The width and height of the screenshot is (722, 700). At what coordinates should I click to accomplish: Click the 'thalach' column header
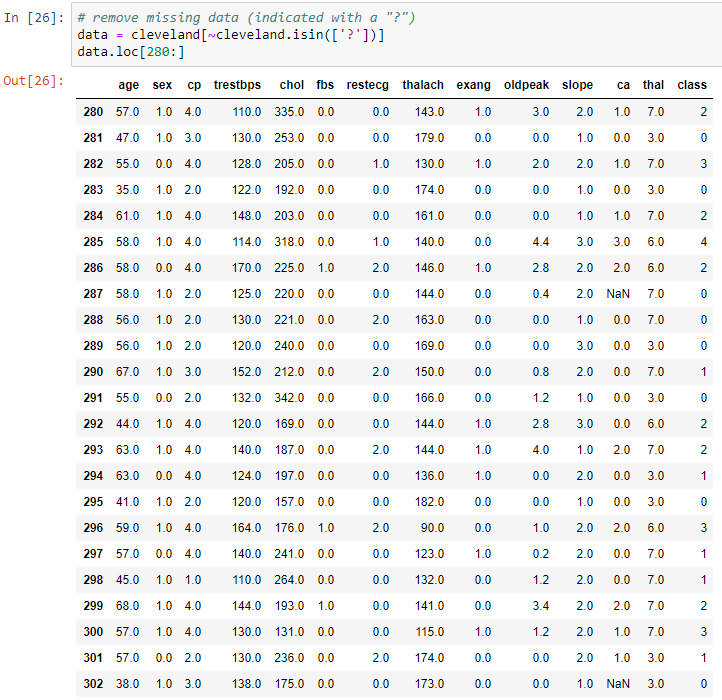[x=423, y=85]
